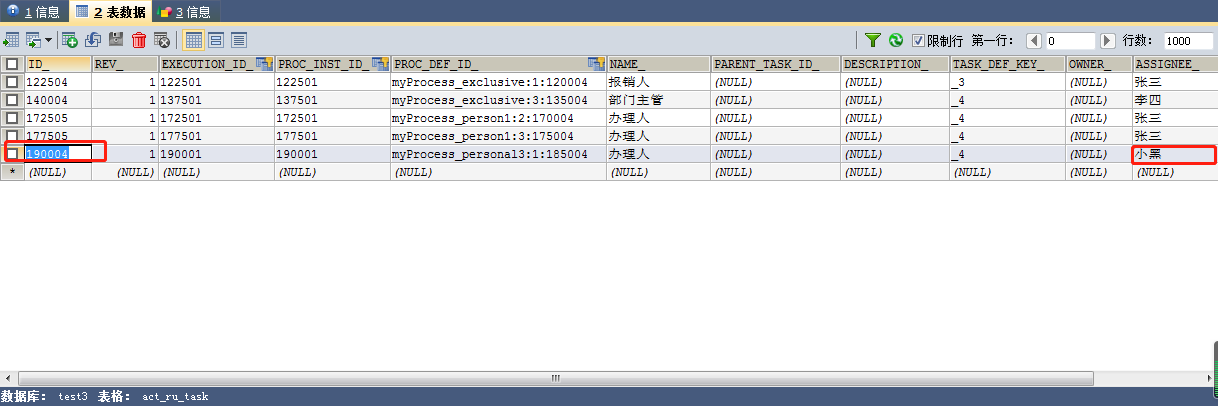Screen dimensions: 1218x406
Task: Click the right arrow of horizontal scrollbar
Action: point(1209,379)
